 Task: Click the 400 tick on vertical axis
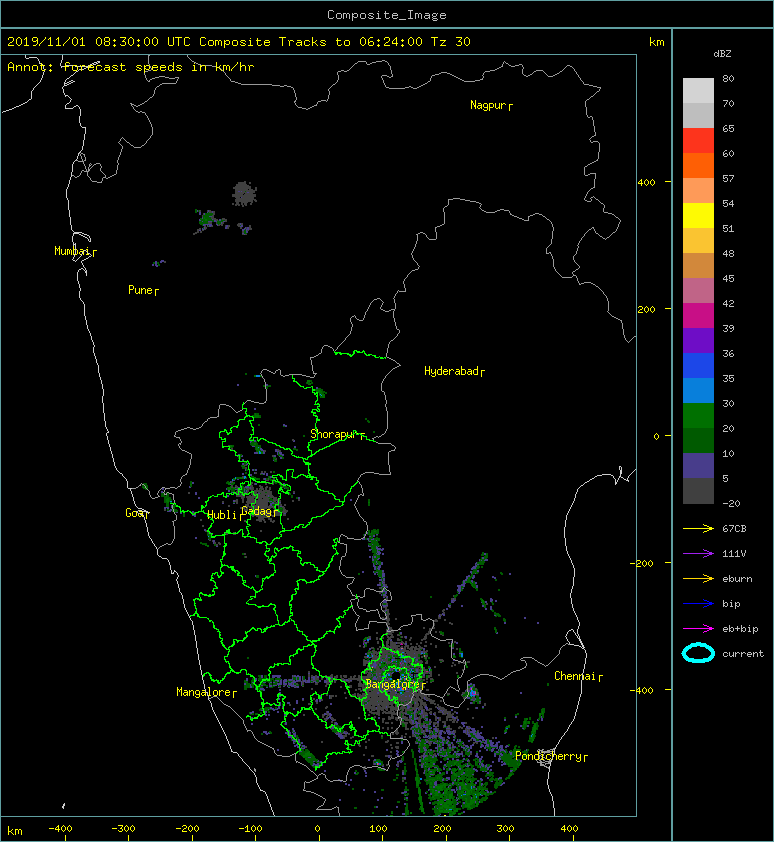647,183
